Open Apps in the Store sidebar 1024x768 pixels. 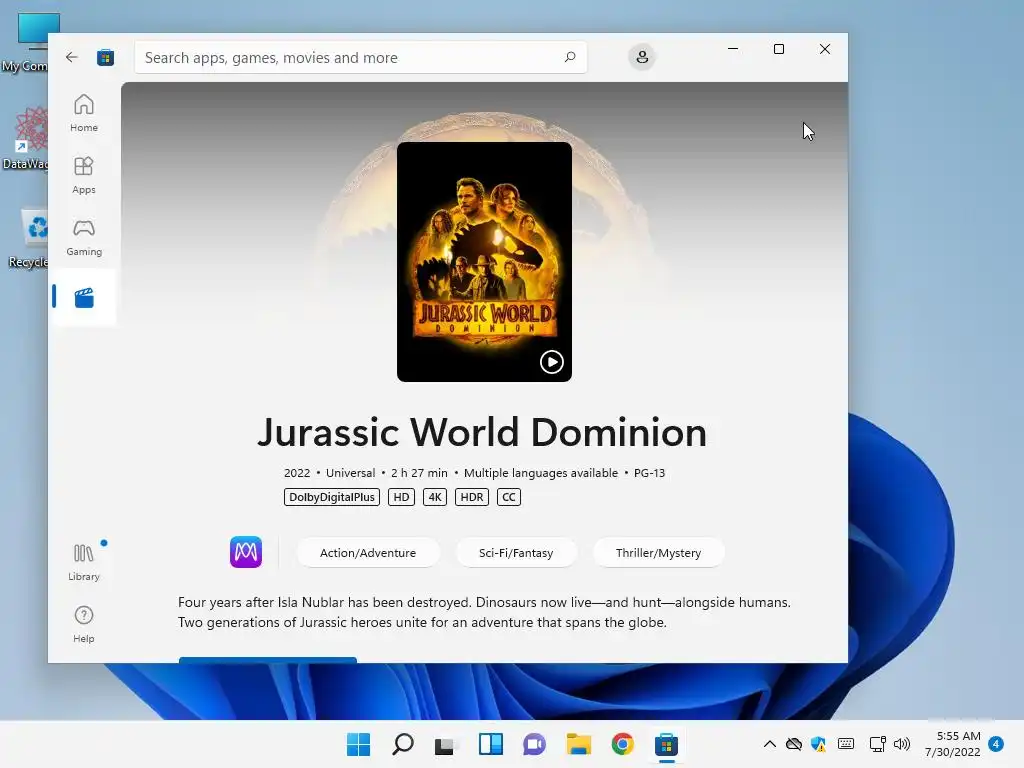[84, 175]
